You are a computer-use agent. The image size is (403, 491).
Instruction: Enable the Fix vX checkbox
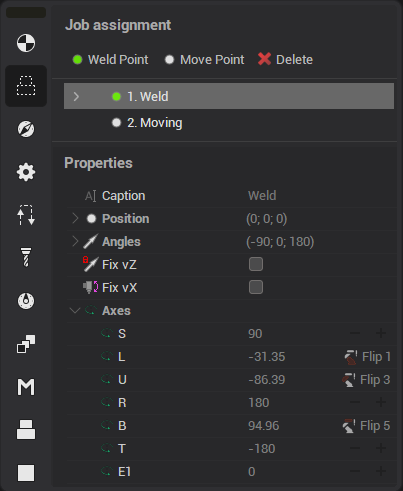[256, 287]
